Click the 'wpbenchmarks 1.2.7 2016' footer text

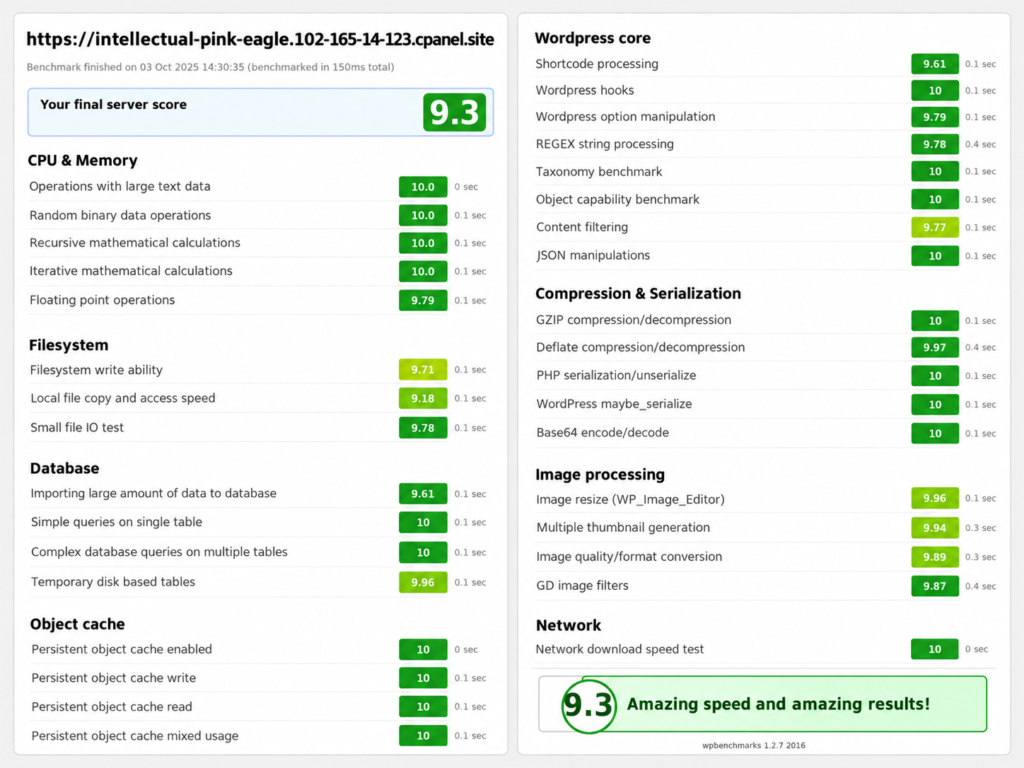click(754, 745)
